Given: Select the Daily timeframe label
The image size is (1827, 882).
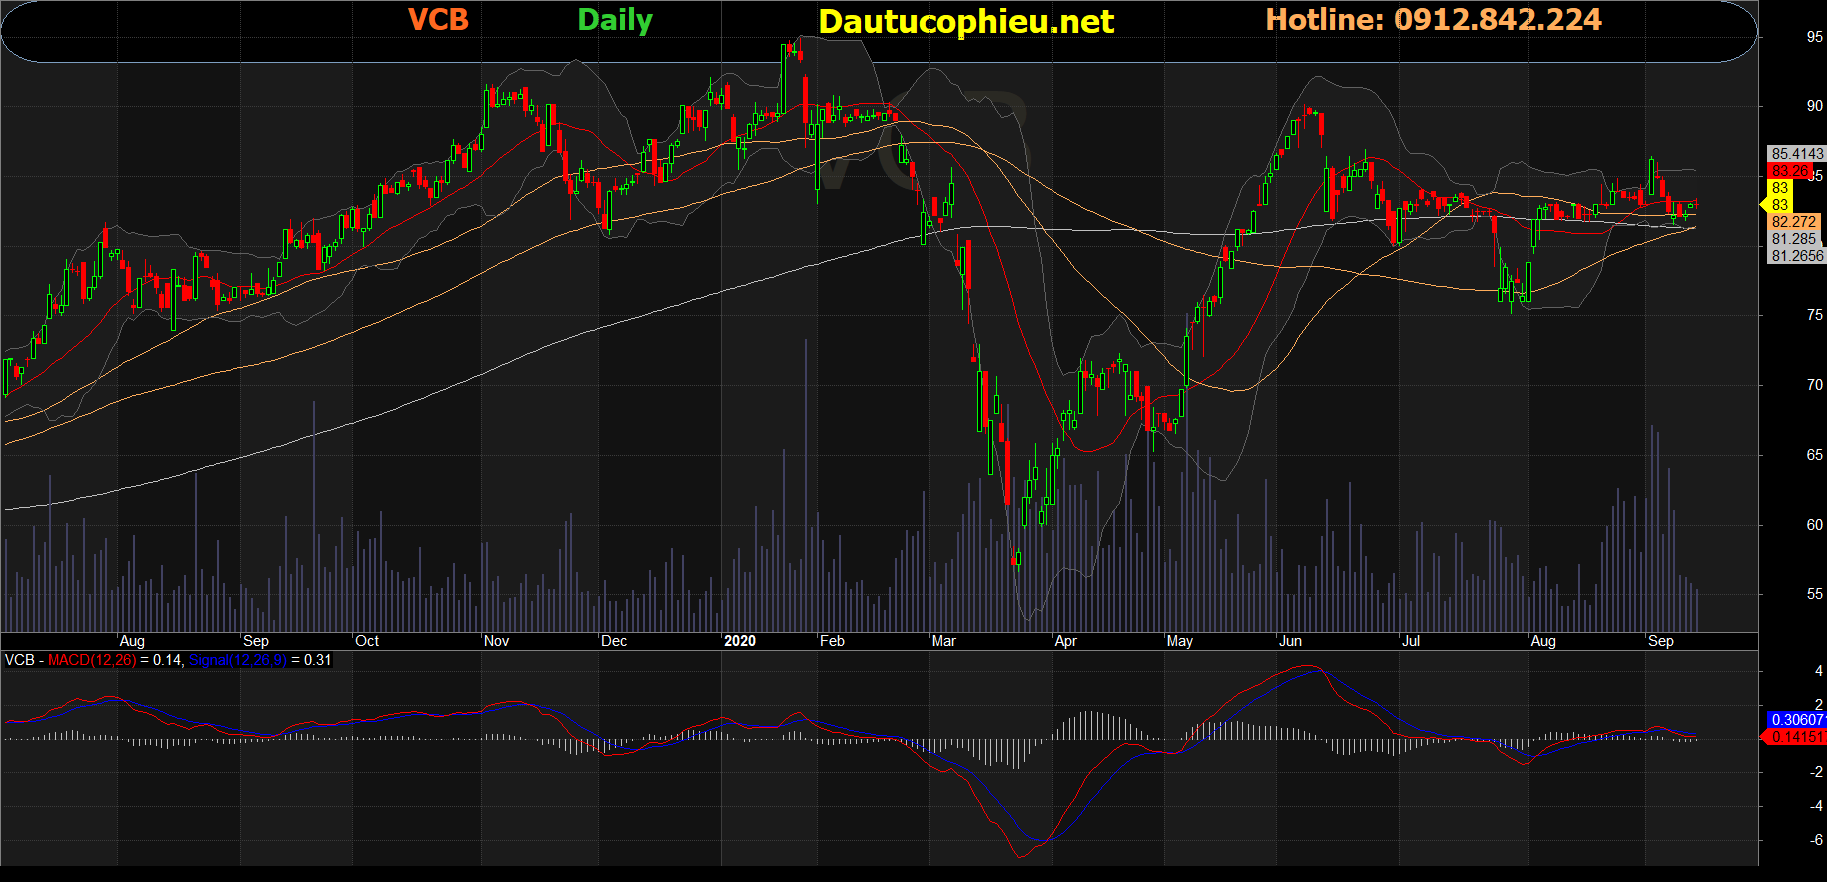Looking at the screenshot, I should (x=614, y=20).
